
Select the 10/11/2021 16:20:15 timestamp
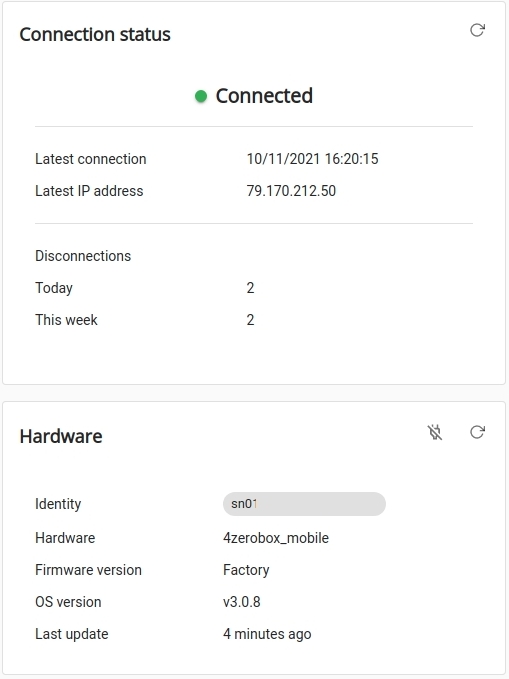pos(312,159)
